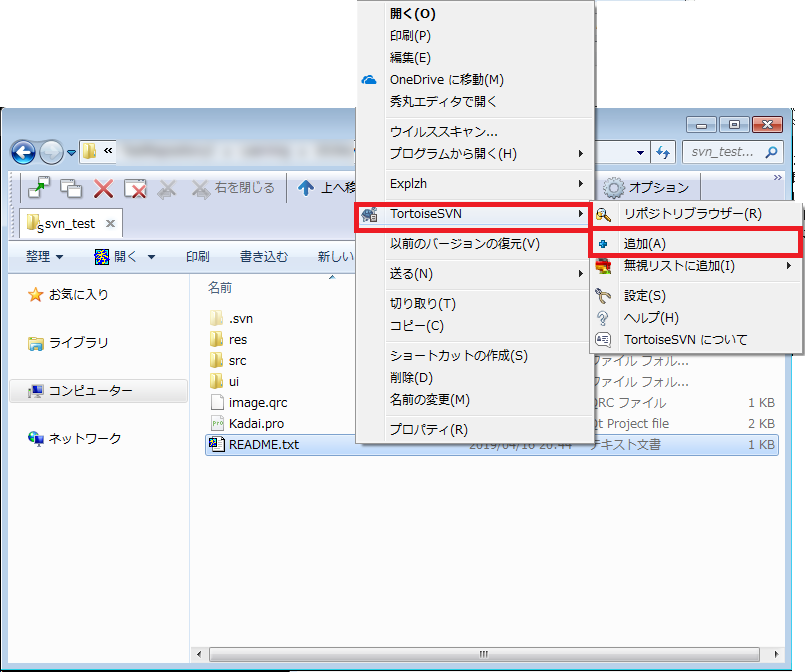This screenshot has width=805, height=672.
Task: Click the horizontal scrollbar right arrow
Action: (776, 655)
